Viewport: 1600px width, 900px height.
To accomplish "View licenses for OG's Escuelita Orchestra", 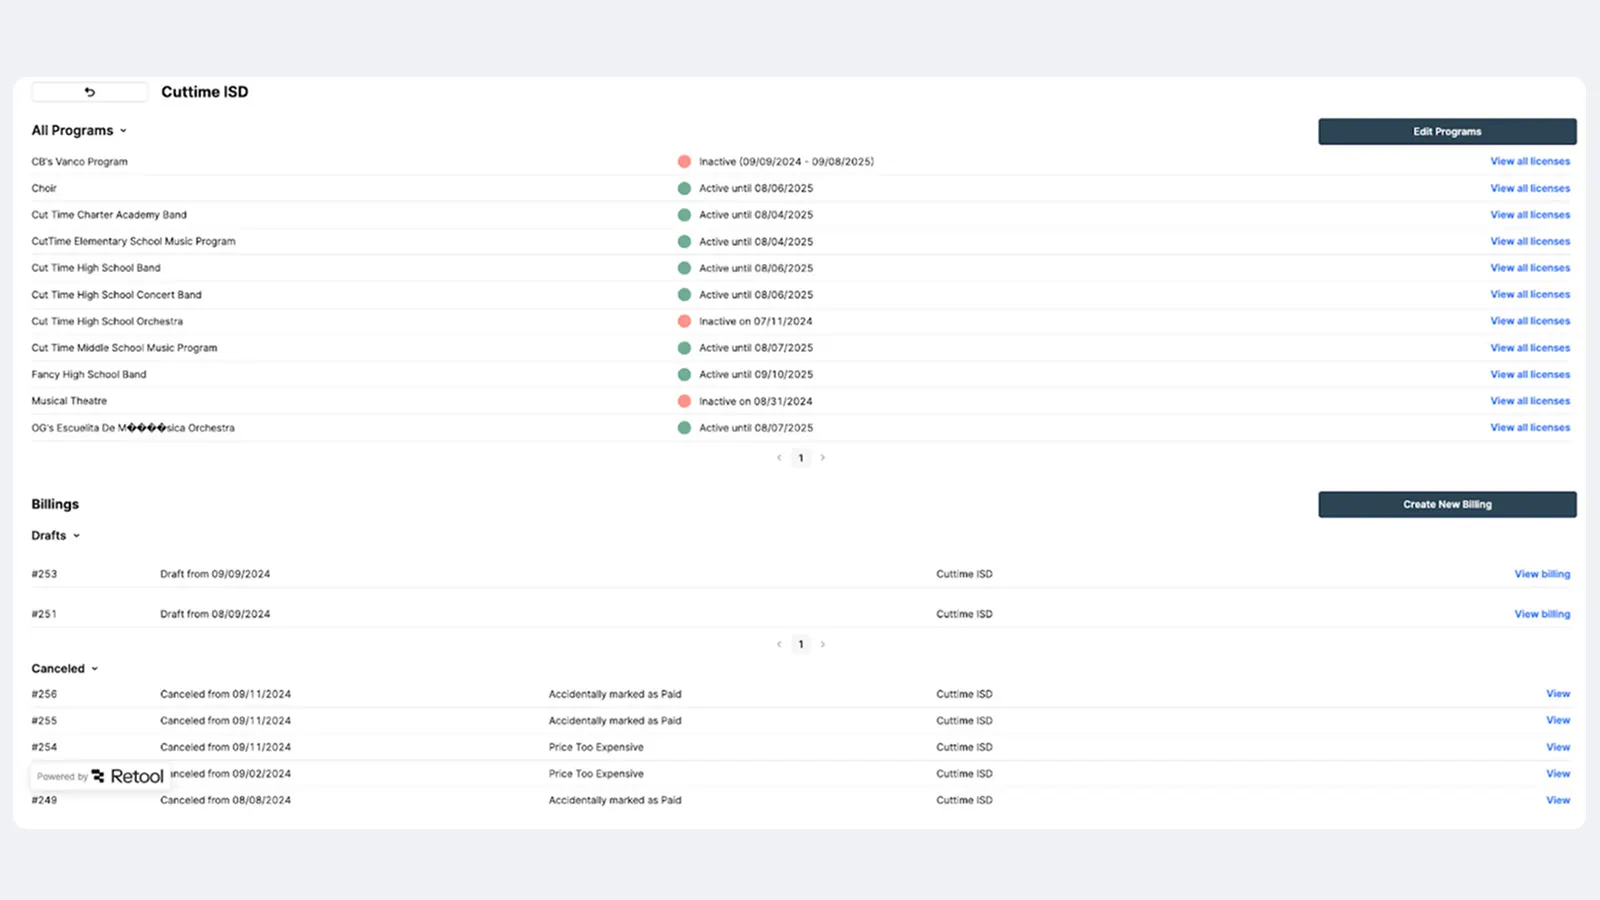I will [1530, 427].
